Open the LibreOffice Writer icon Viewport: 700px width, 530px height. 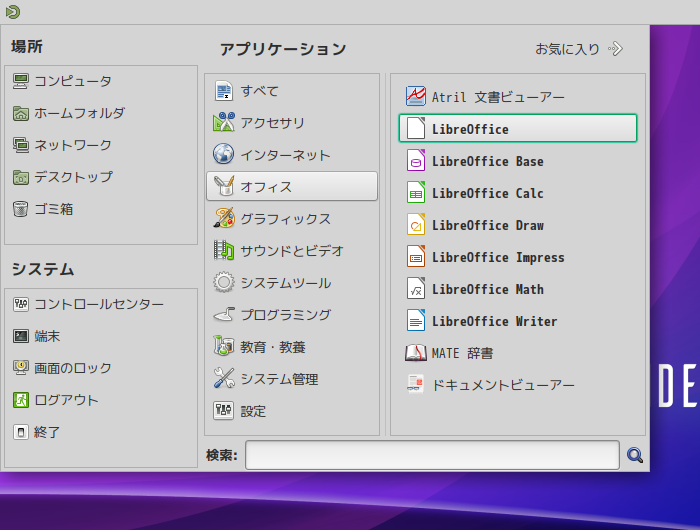(x=416, y=321)
